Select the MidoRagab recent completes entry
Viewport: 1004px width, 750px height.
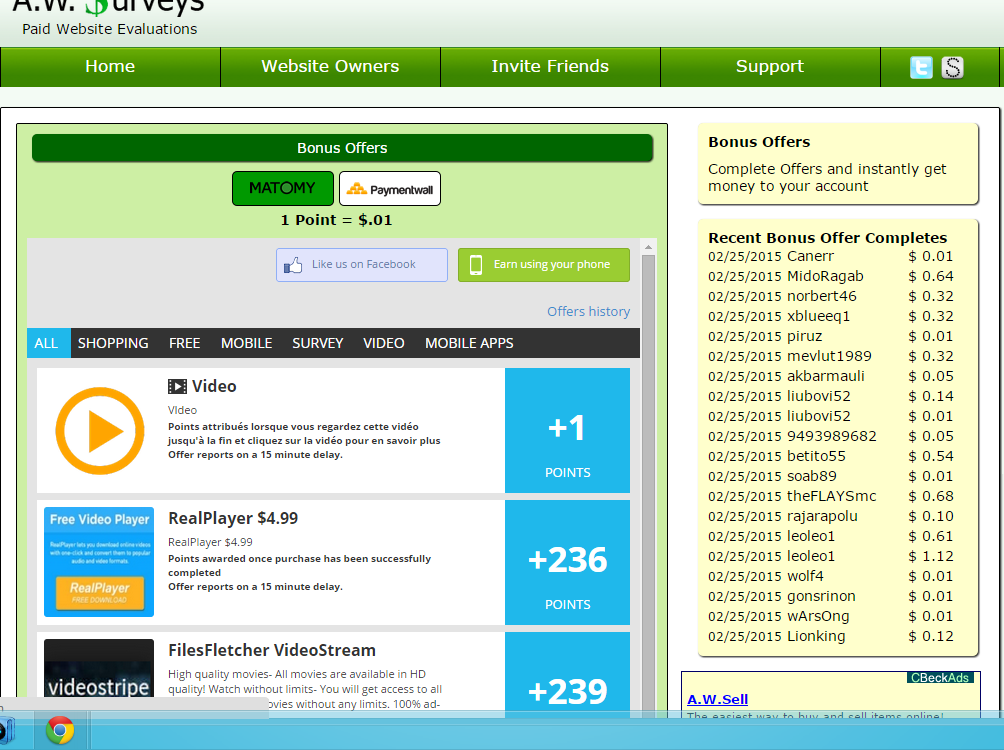[831, 276]
